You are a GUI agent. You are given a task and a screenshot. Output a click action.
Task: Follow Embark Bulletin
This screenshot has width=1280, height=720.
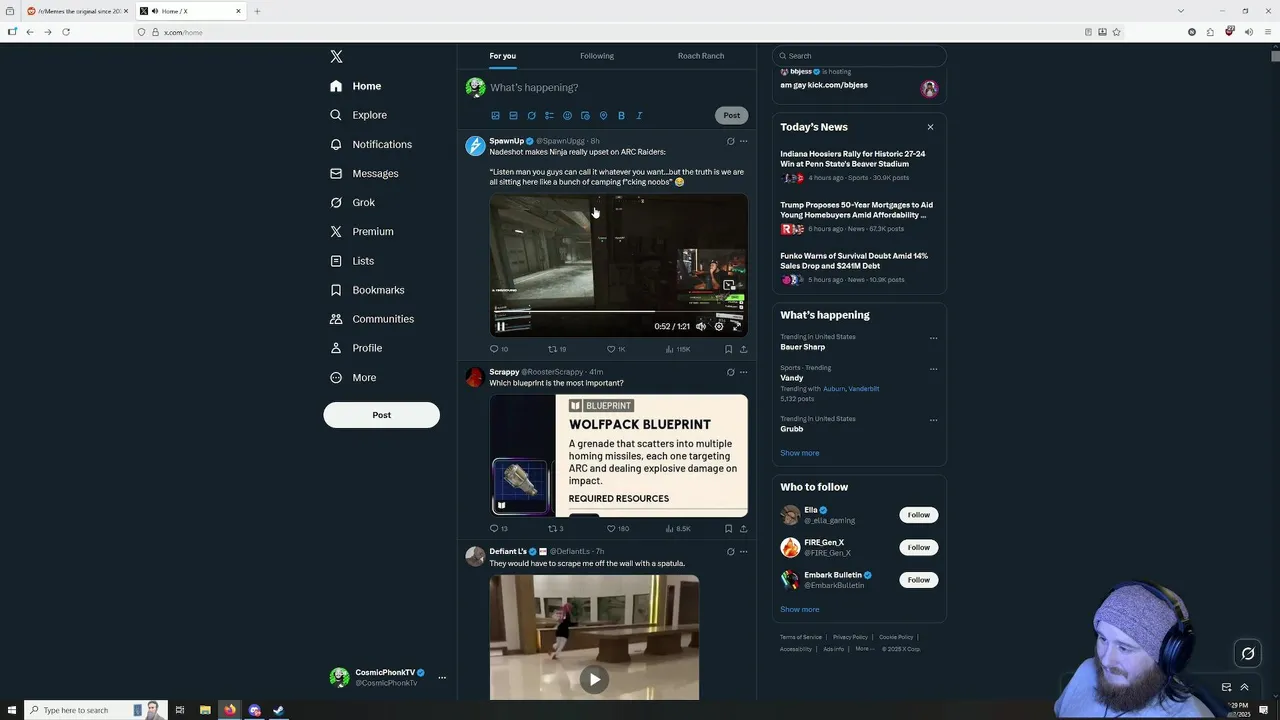pyautogui.click(x=918, y=580)
